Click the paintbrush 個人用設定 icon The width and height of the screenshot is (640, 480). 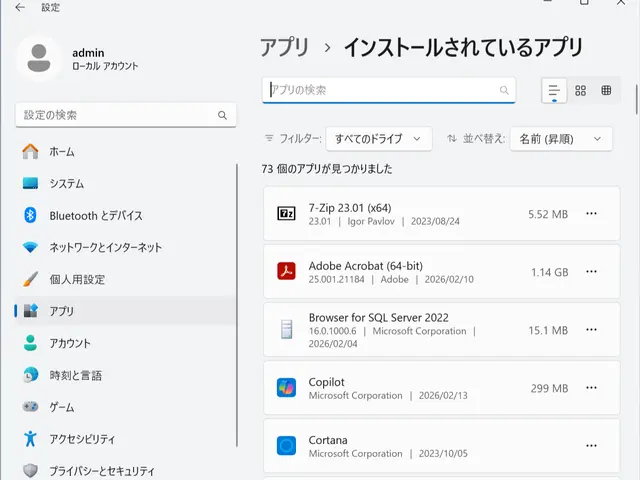(x=30, y=279)
